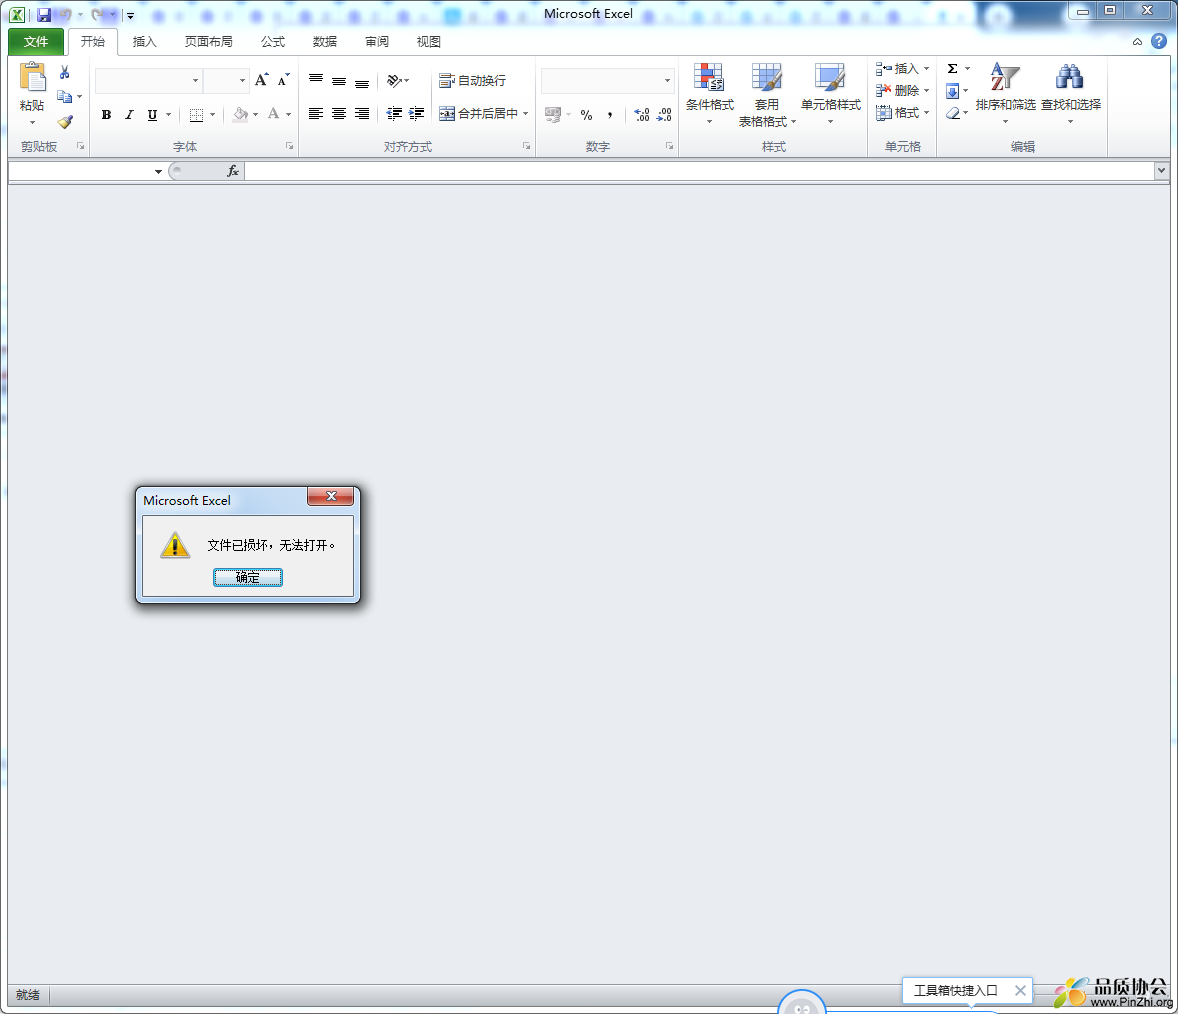This screenshot has width=1178, height=1014.
Task: Open the font size dropdown
Action: [242, 80]
